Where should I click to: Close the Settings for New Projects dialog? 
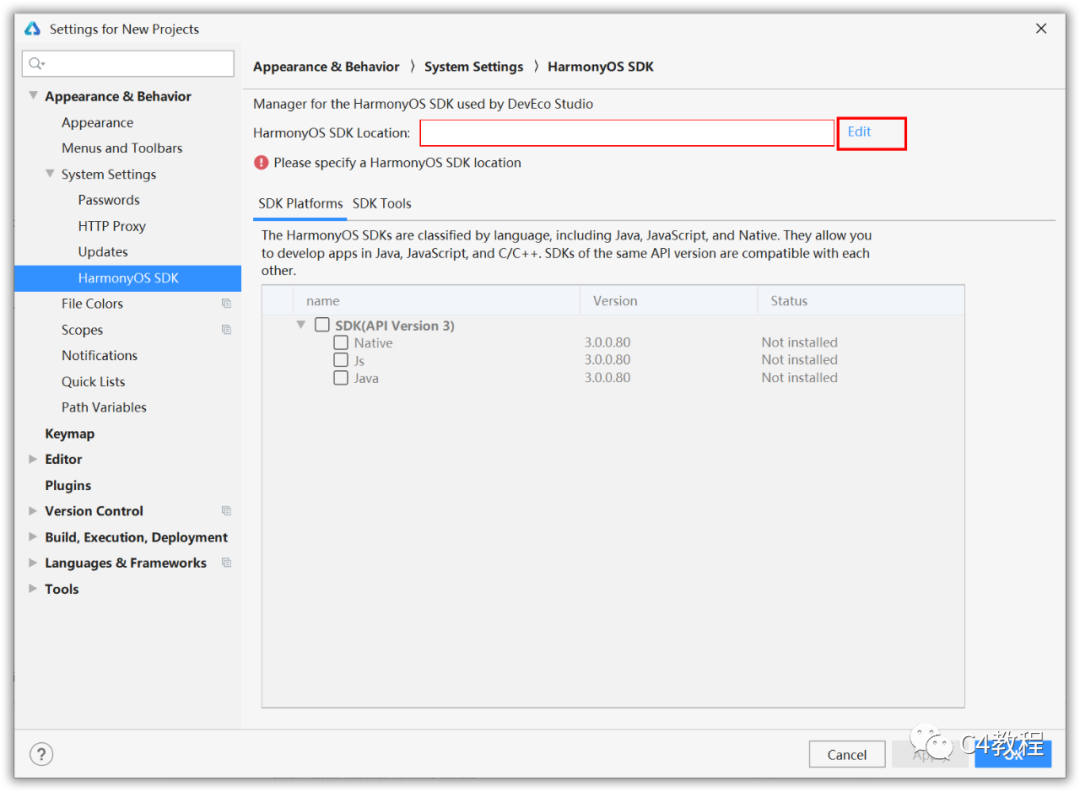coord(1041,28)
